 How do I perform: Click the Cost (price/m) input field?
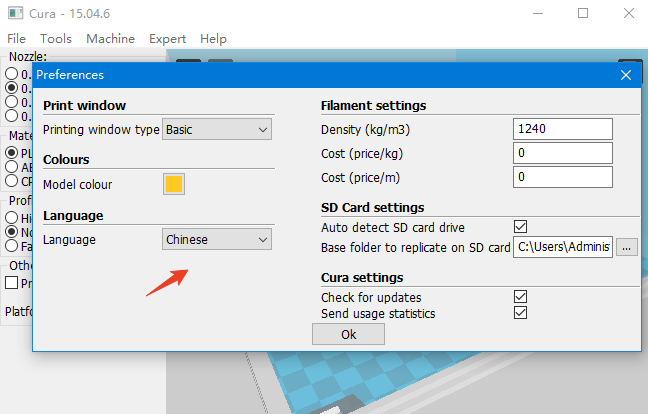pyautogui.click(x=562, y=177)
